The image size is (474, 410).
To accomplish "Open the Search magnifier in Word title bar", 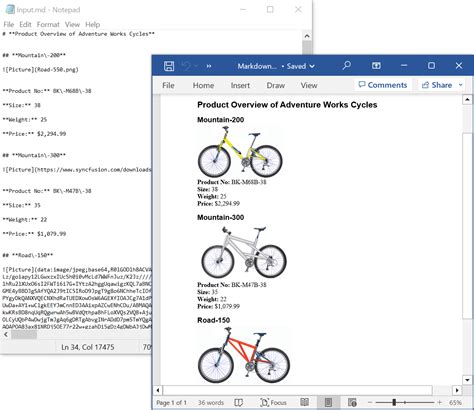I will (347, 65).
